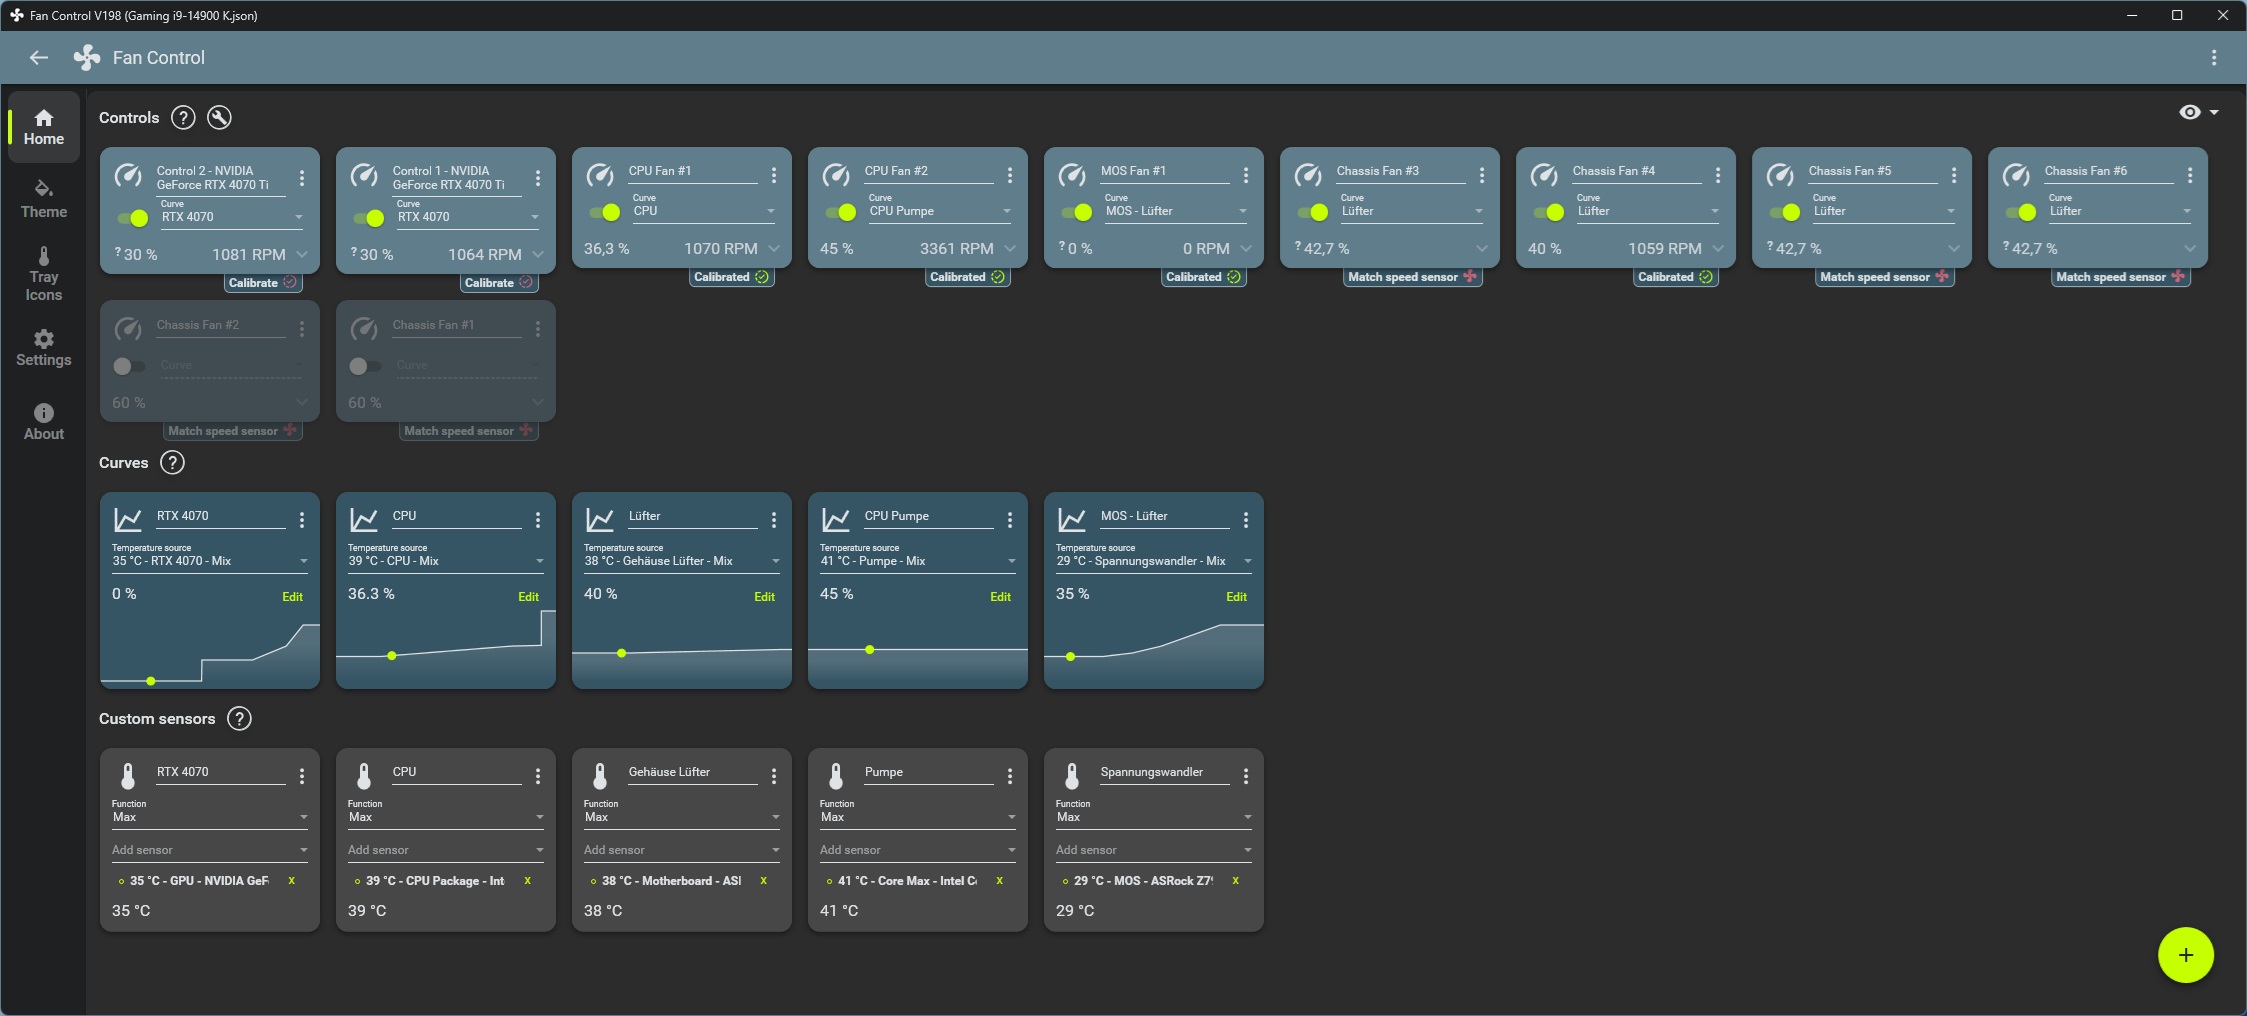This screenshot has width=2247, height=1016.
Task: Open Spannungswandler sensor options menu
Action: tap(1246, 776)
